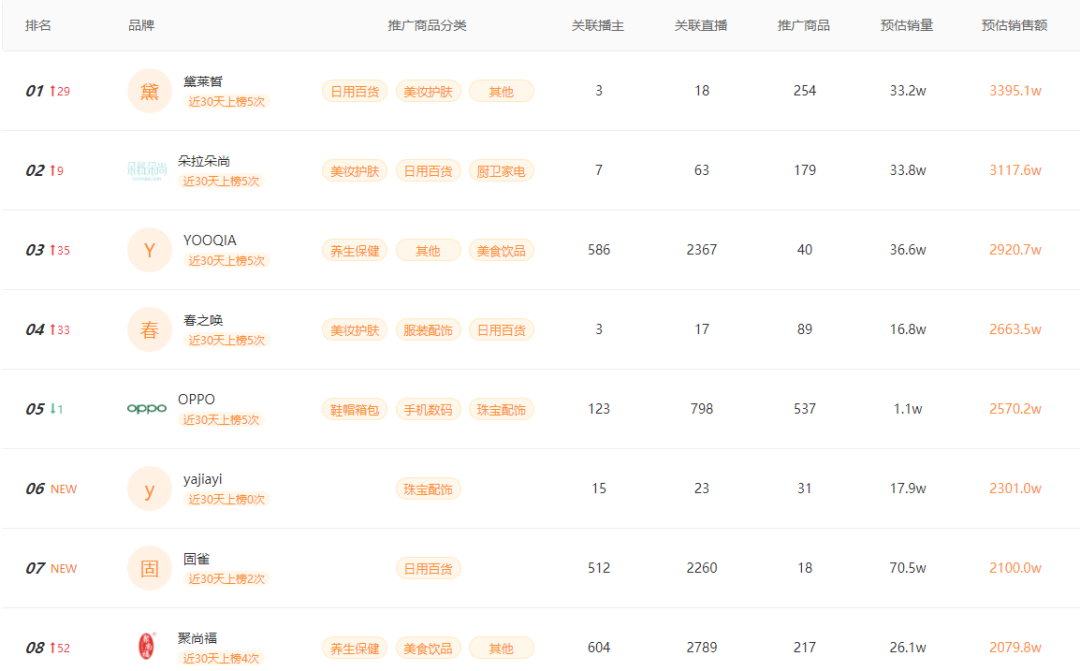Click sales amount 3117.6w for 朵拉朵尚
This screenshot has width=1080, height=671.
pyautogui.click(x=1015, y=170)
